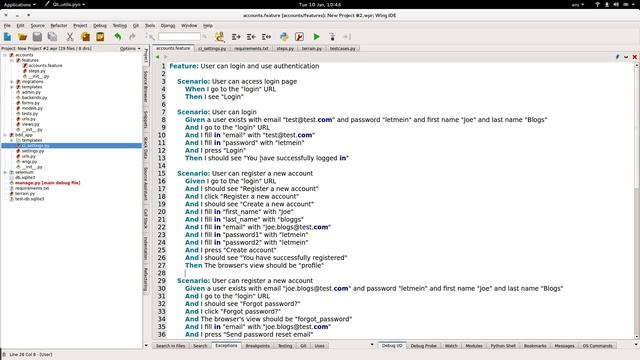Select terrain.py in the project tree
The width and height of the screenshot is (640, 360).
coord(25,193)
